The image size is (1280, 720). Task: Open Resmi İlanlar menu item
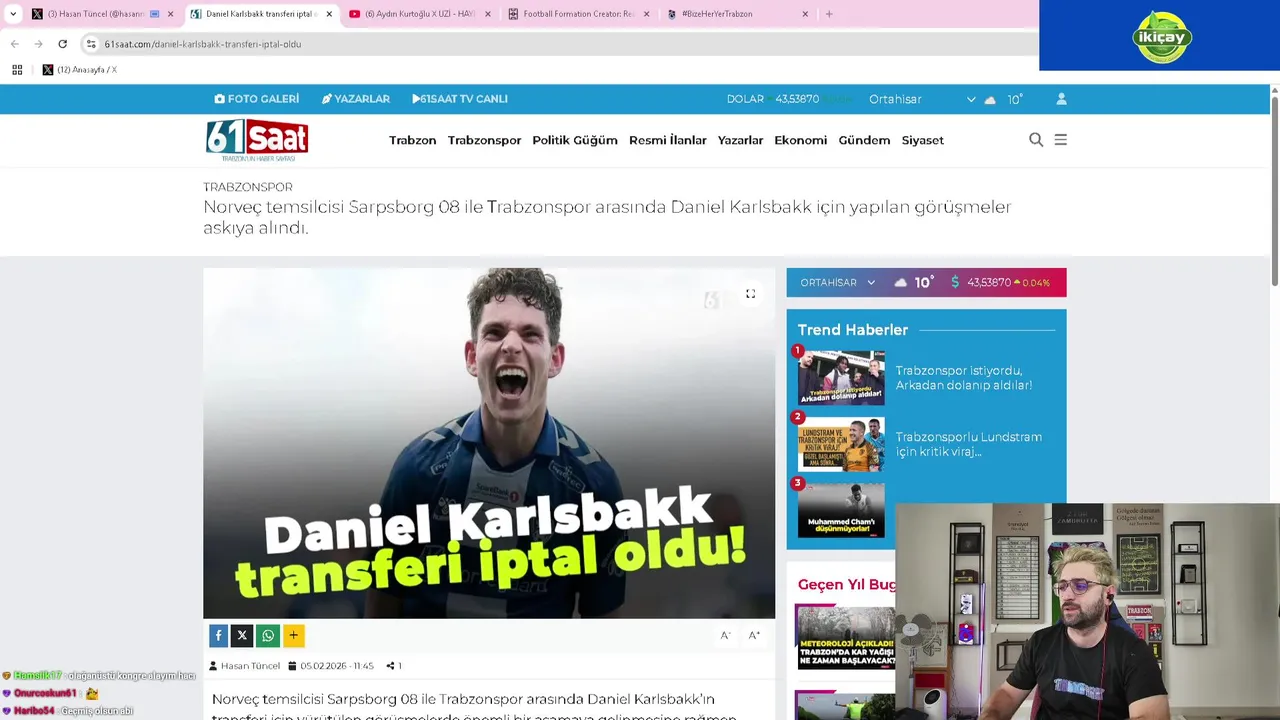coord(667,140)
